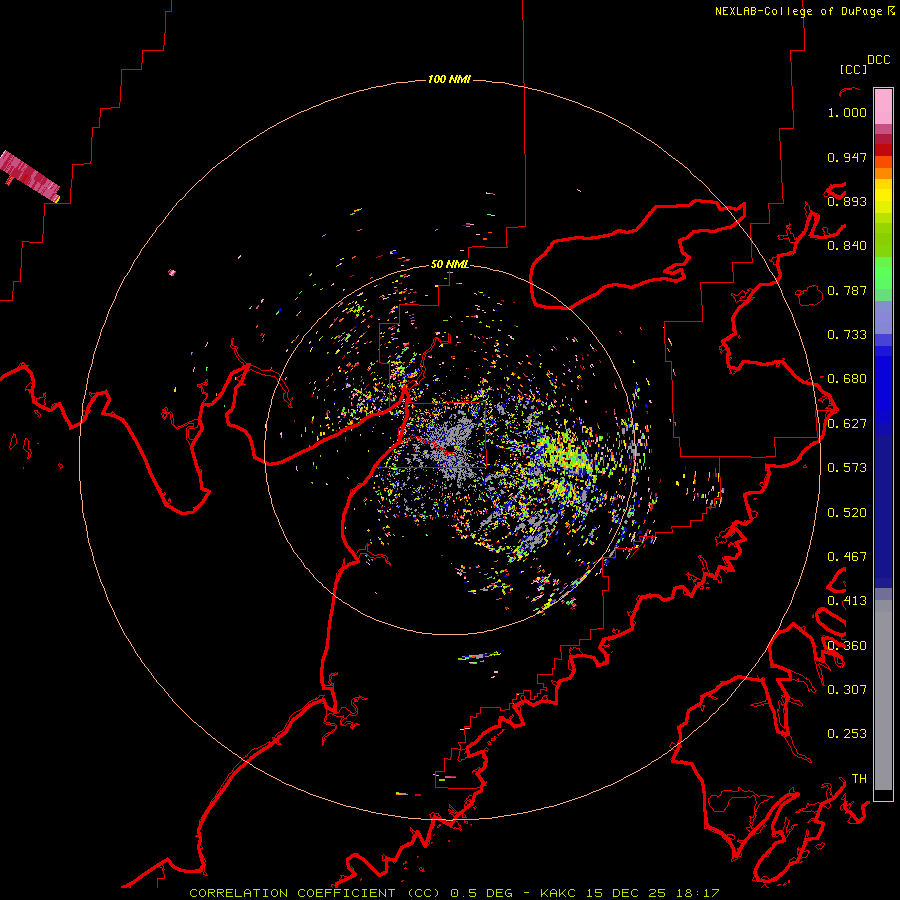Click the 0.680 legend value
The image size is (900, 900).
point(847,379)
